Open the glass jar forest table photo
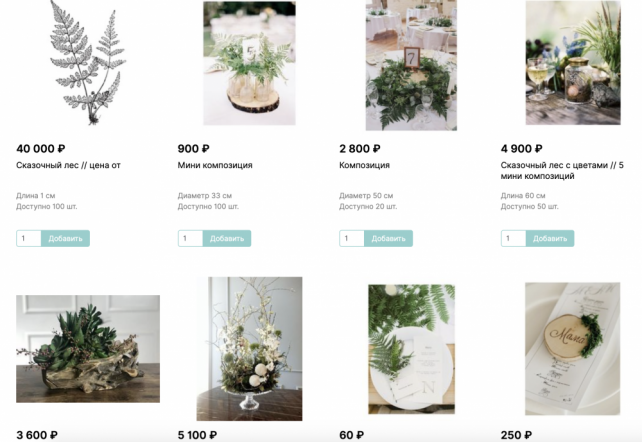642x442 pixels. [573, 63]
